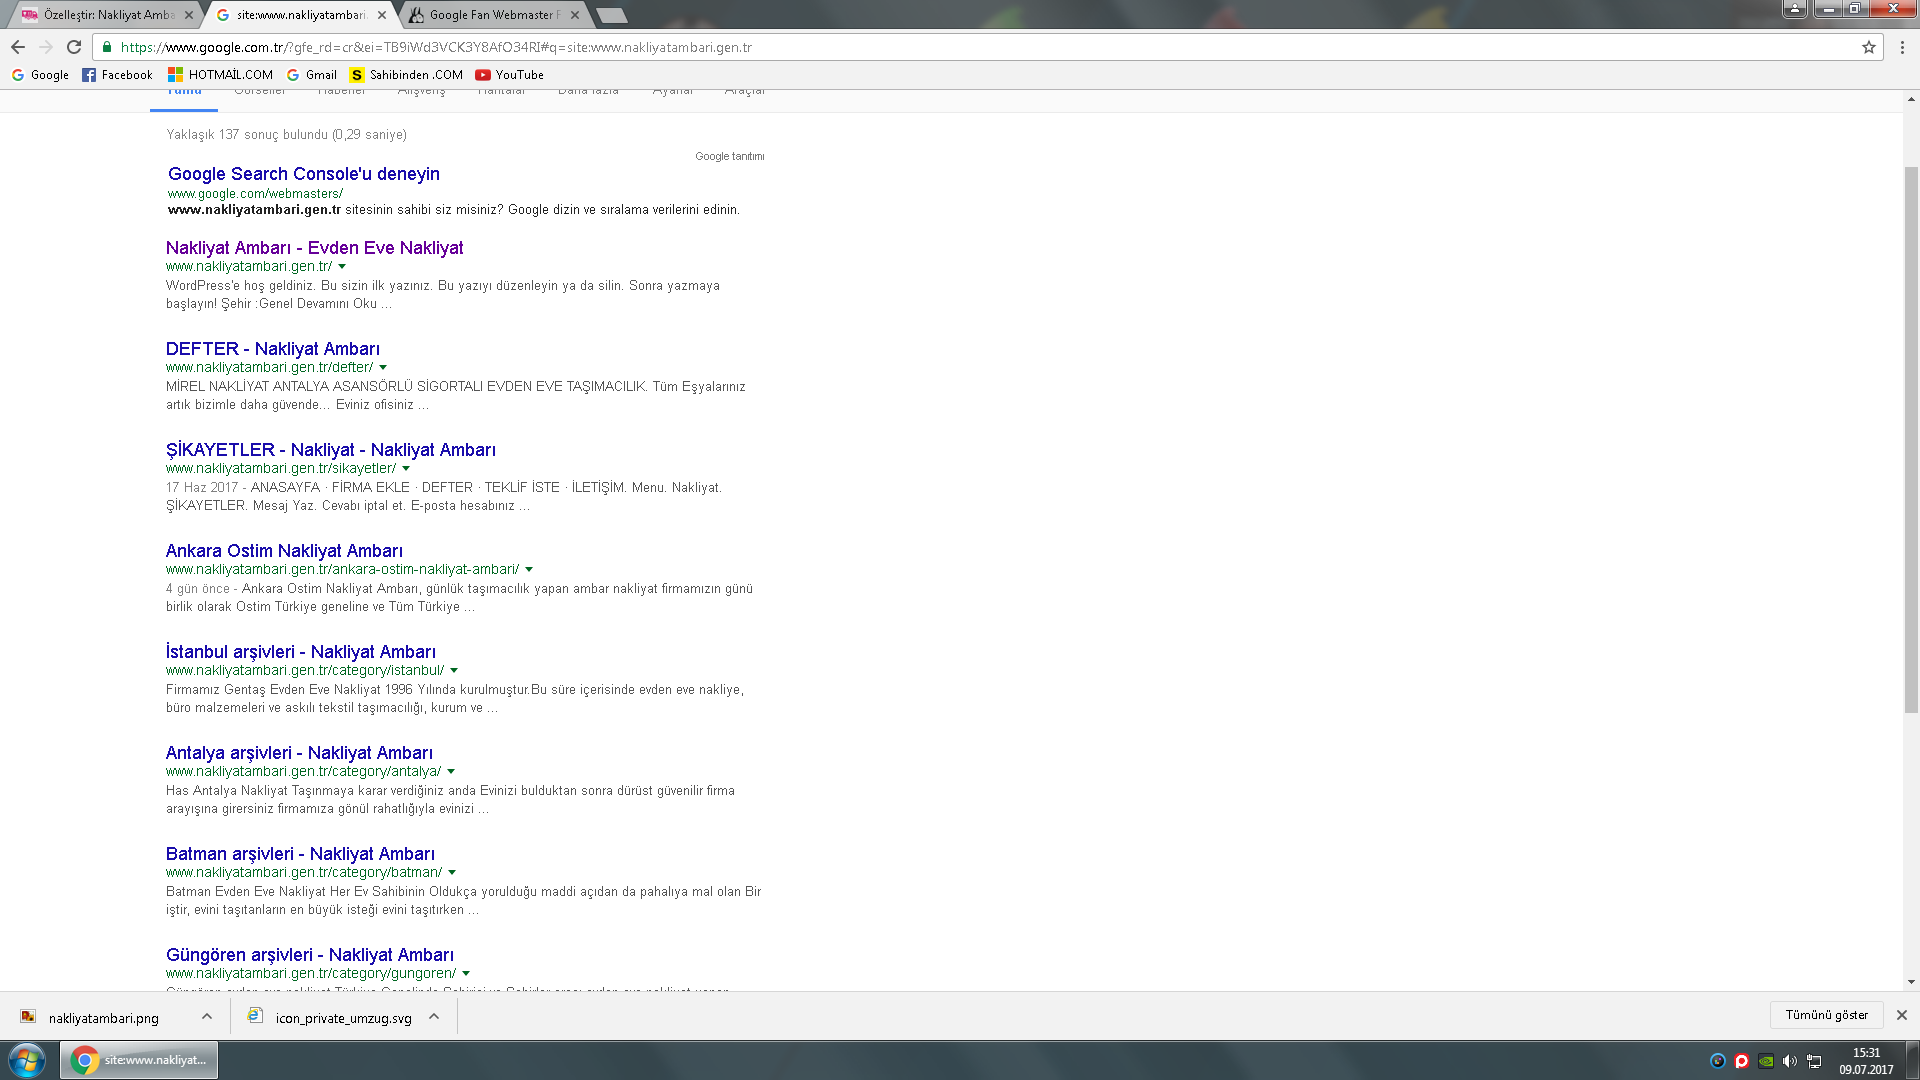The image size is (1920, 1080).
Task: Click scrollbar down arrow
Action: [x=1911, y=982]
